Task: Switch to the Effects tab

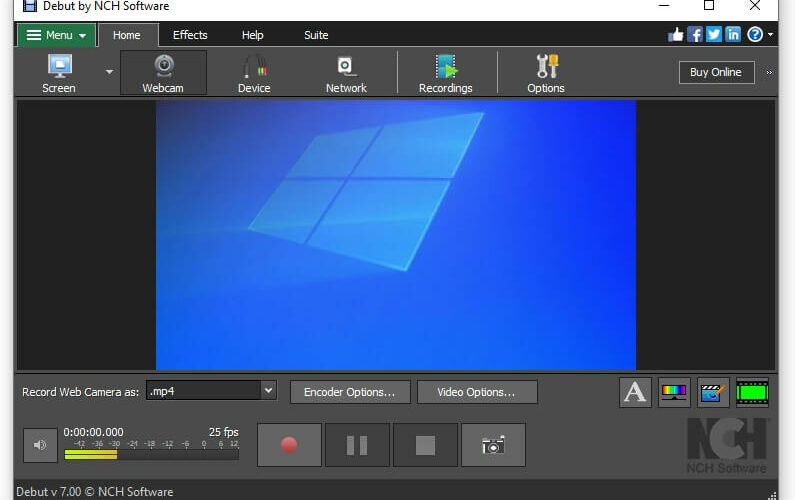Action: click(x=190, y=35)
